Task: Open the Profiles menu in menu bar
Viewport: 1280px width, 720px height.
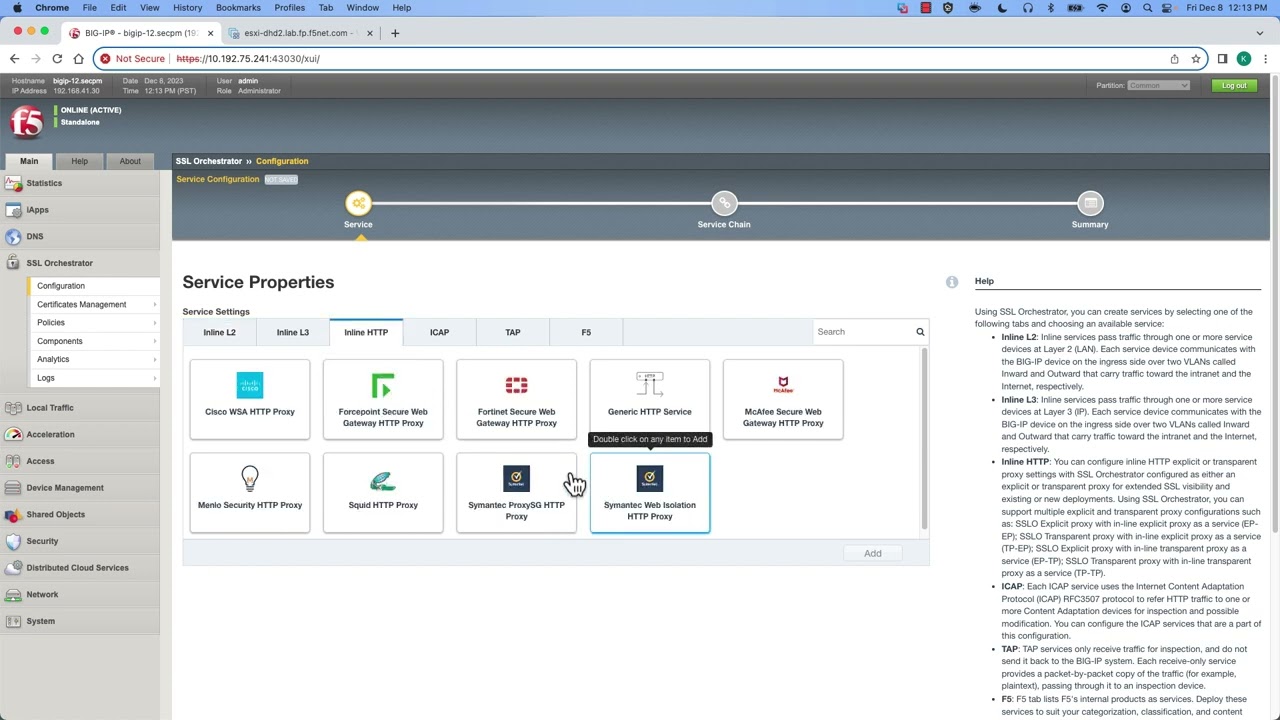Action: click(x=289, y=8)
